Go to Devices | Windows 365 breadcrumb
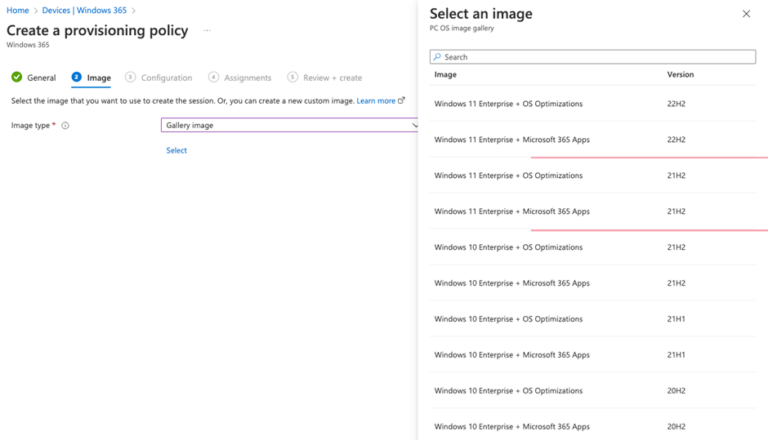This screenshot has height=440, width=768. (85, 11)
